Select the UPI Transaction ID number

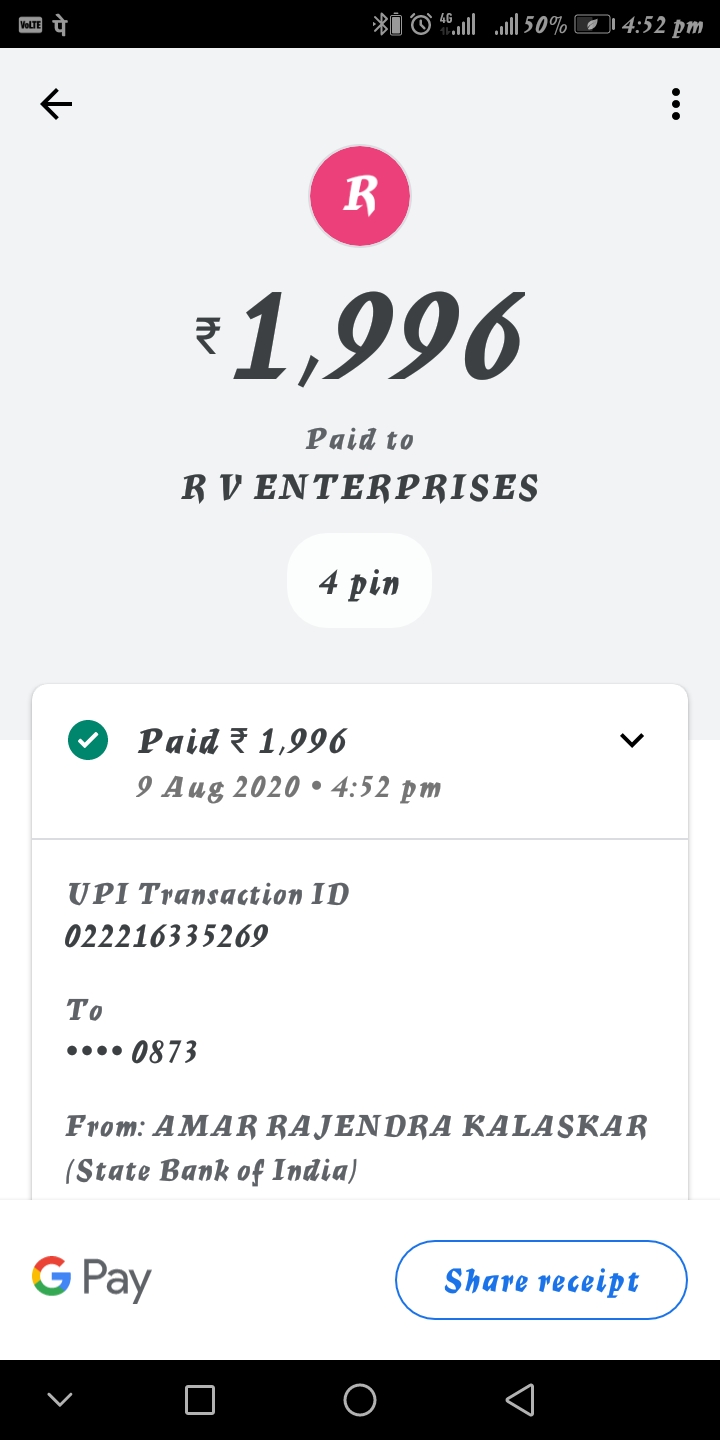tap(167, 936)
